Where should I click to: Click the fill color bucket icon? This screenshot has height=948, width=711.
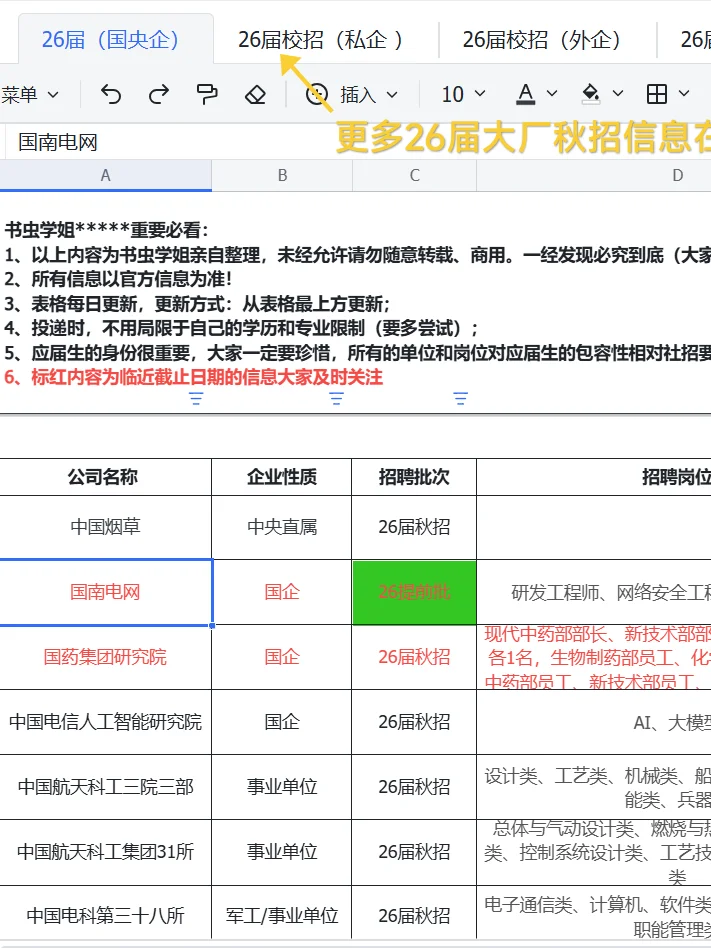tap(591, 94)
